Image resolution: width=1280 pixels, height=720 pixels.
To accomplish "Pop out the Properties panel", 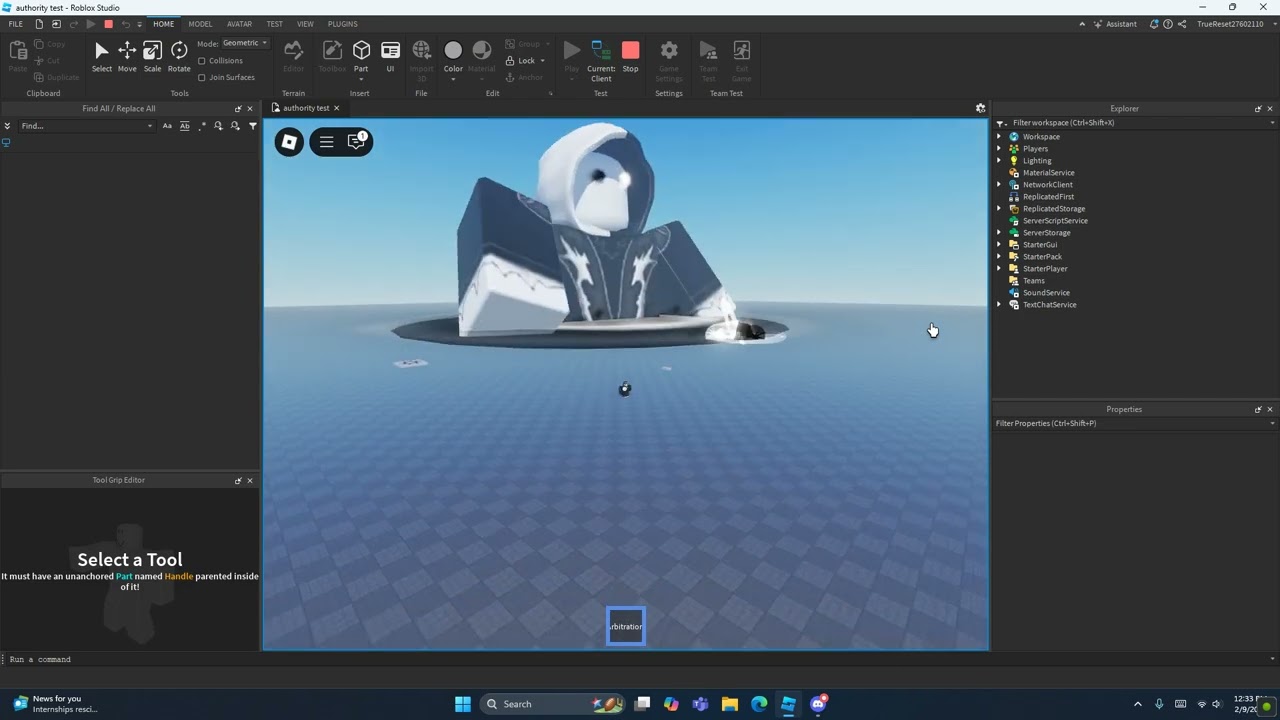I will pyautogui.click(x=1258, y=409).
